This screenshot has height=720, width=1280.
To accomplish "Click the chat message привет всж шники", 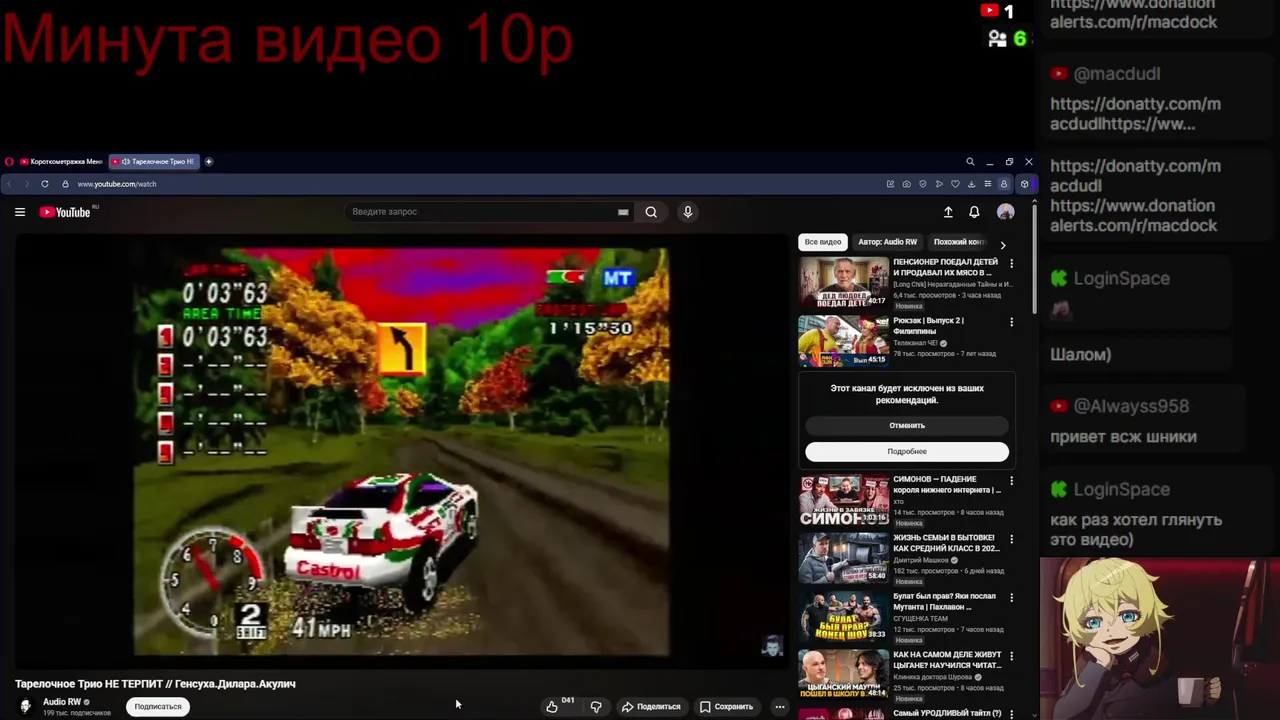I will [x=1123, y=437].
